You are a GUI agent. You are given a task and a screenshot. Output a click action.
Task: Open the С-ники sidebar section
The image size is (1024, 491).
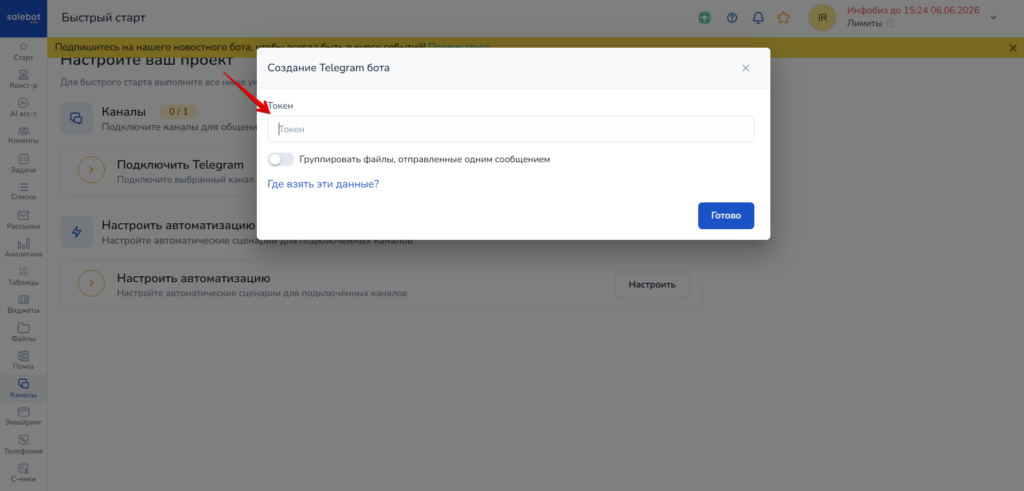tap(24, 473)
